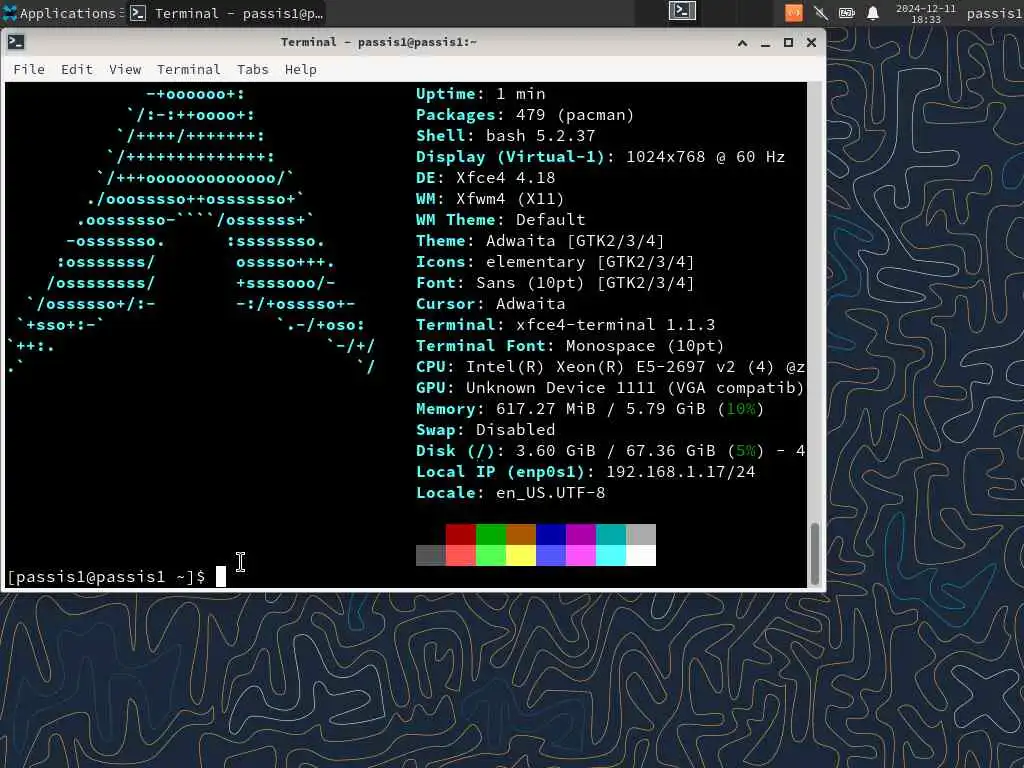Click the 'Swap: Disabled' line

(x=485, y=430)
